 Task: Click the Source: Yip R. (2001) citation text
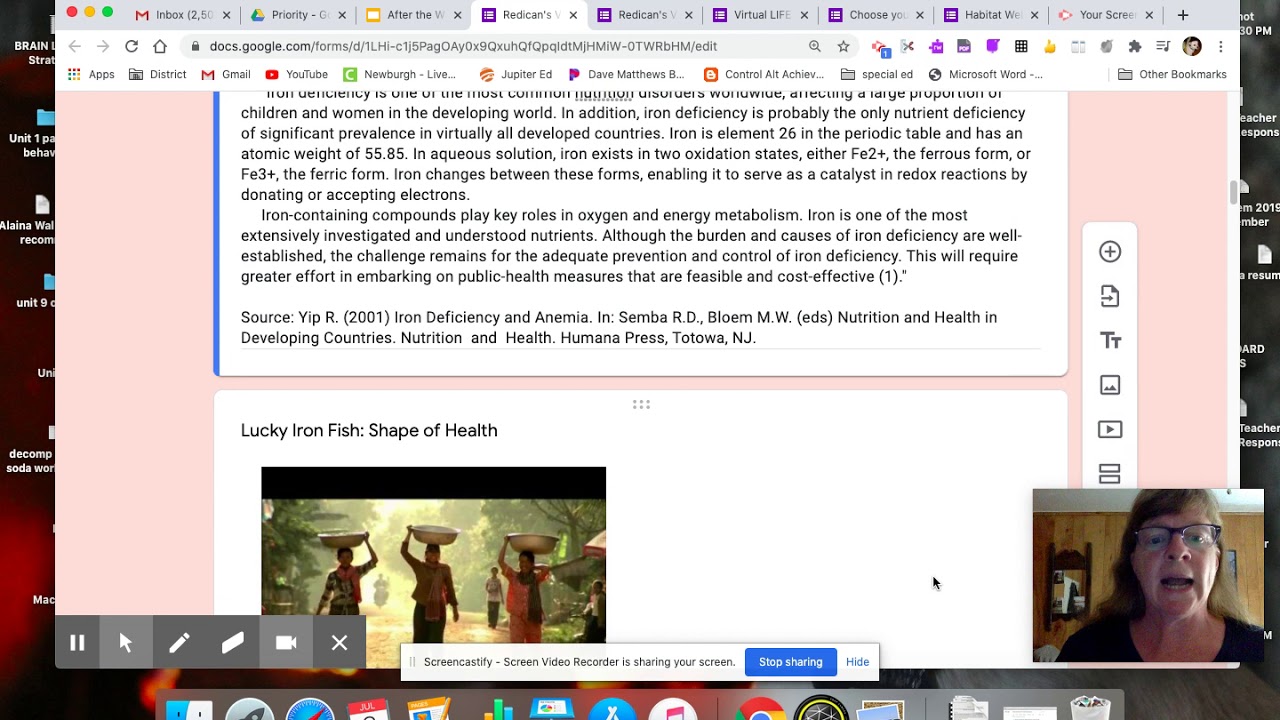[619, 327]
